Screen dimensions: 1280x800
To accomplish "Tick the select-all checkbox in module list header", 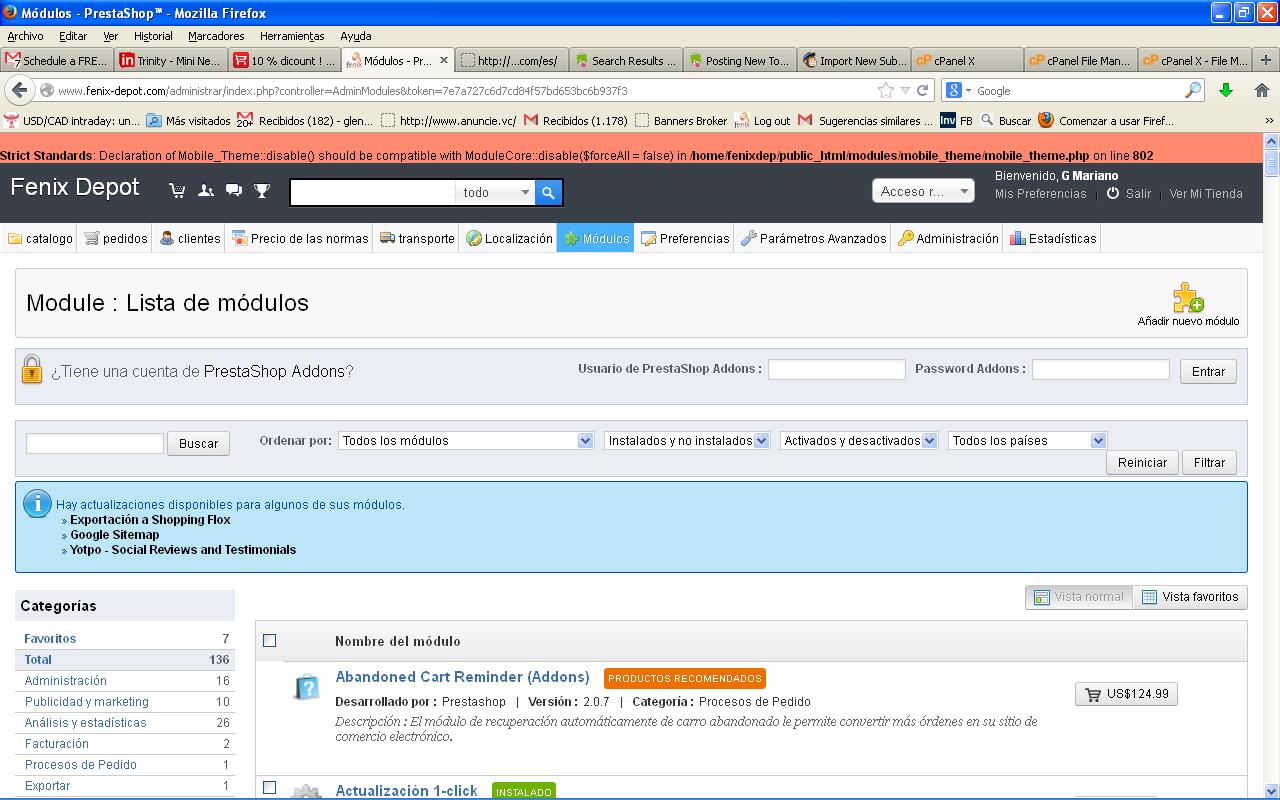I will point(269,641).
